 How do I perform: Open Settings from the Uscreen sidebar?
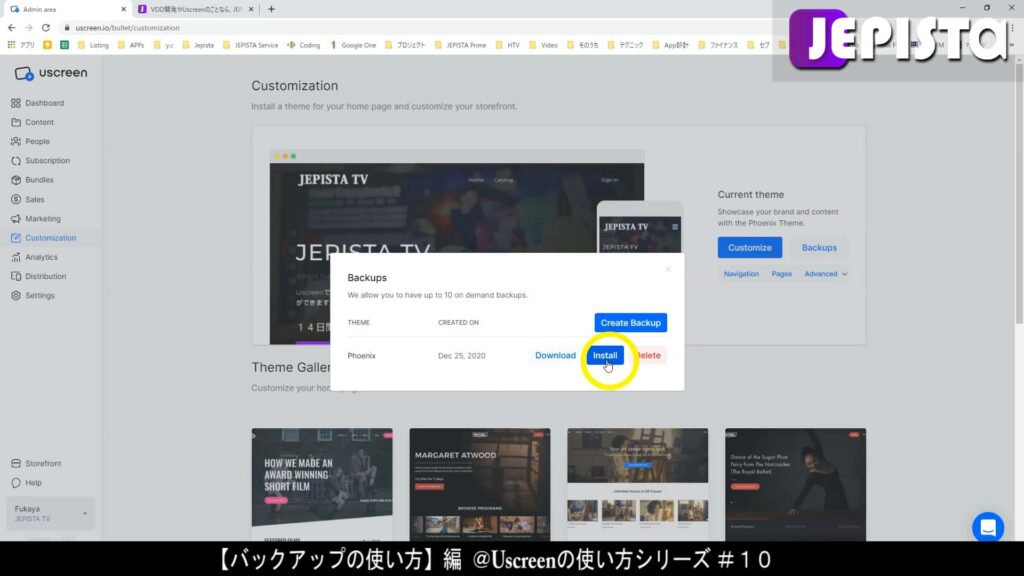[39, 295]
